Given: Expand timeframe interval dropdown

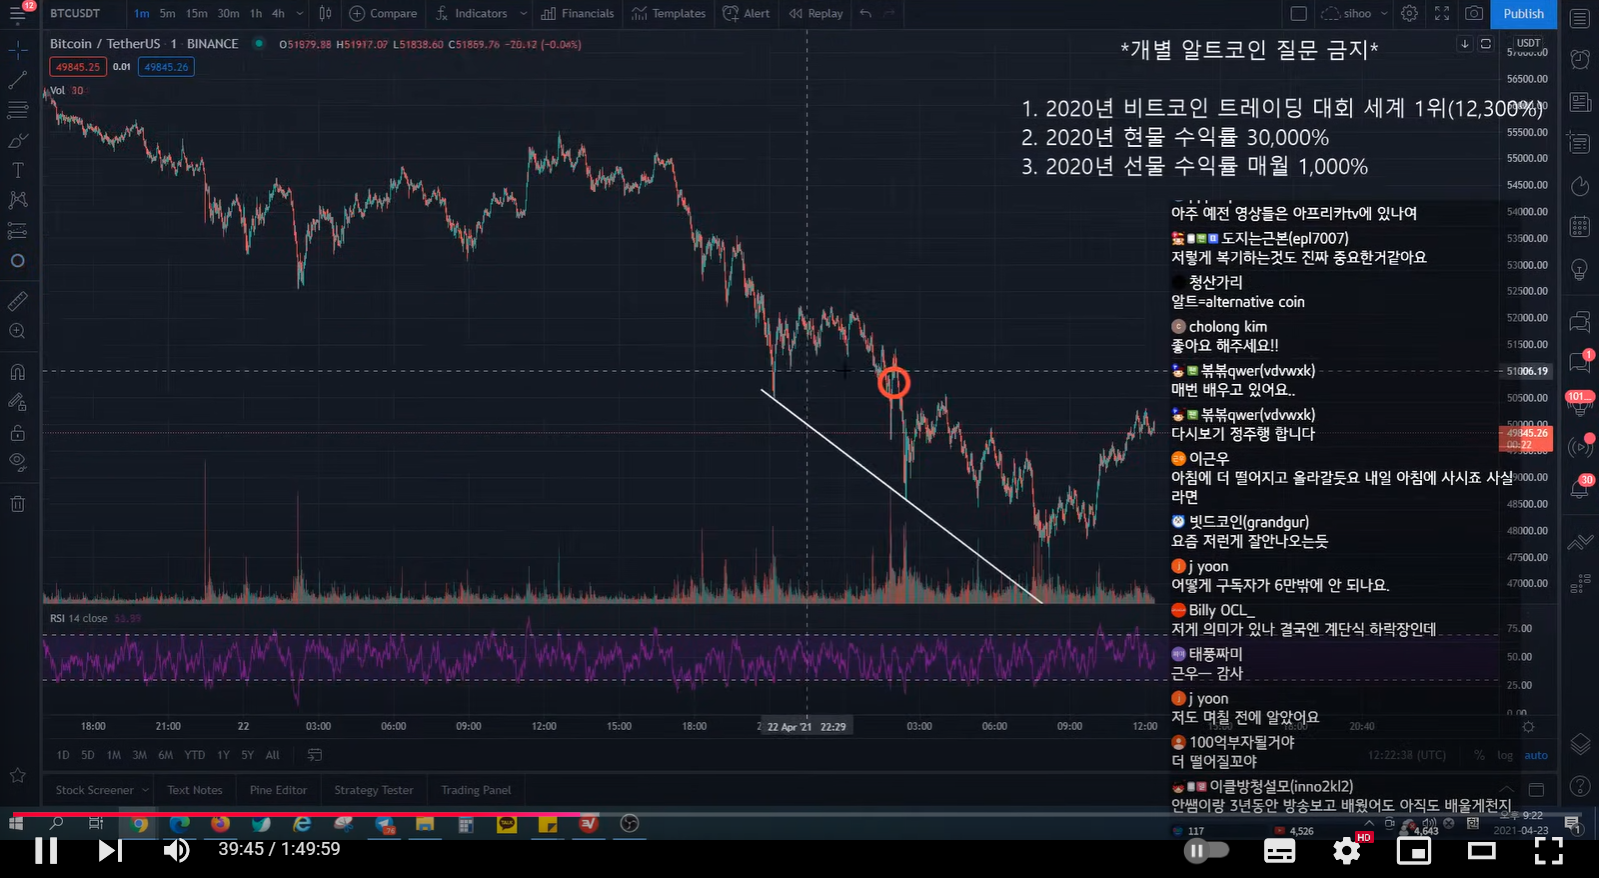Looking at the screenshot, I should click(299, 14).
